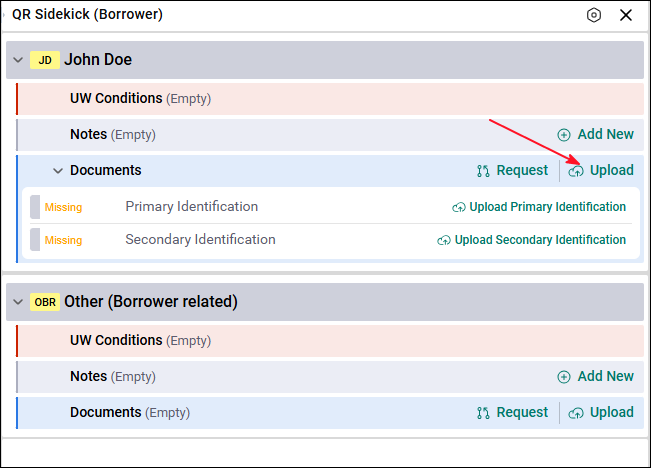Request documents for John Doe
Viewport: 651px width, 468px height.
pos(512,171)
